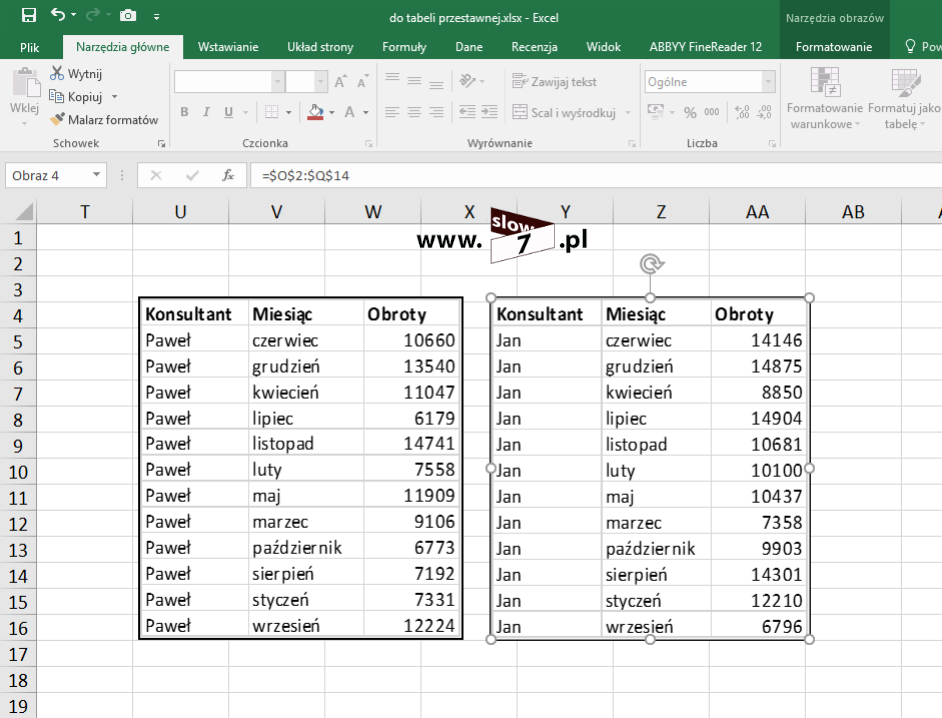942x718 pixels.
Task: Click the camera tool in Quick Access
Action: point(128,16)
